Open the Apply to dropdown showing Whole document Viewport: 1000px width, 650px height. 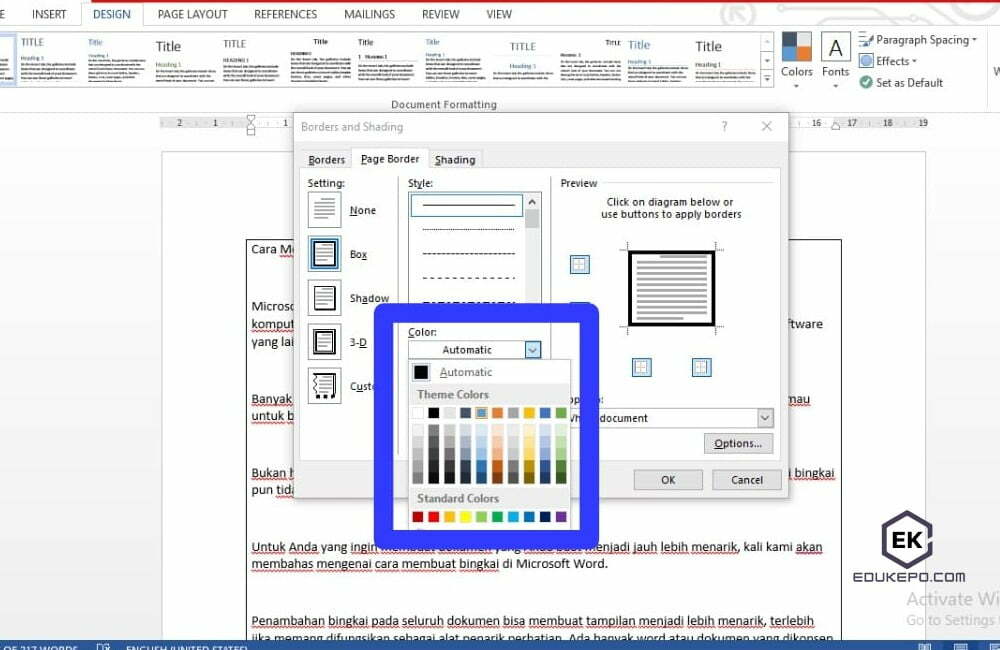tap(764, 417)
